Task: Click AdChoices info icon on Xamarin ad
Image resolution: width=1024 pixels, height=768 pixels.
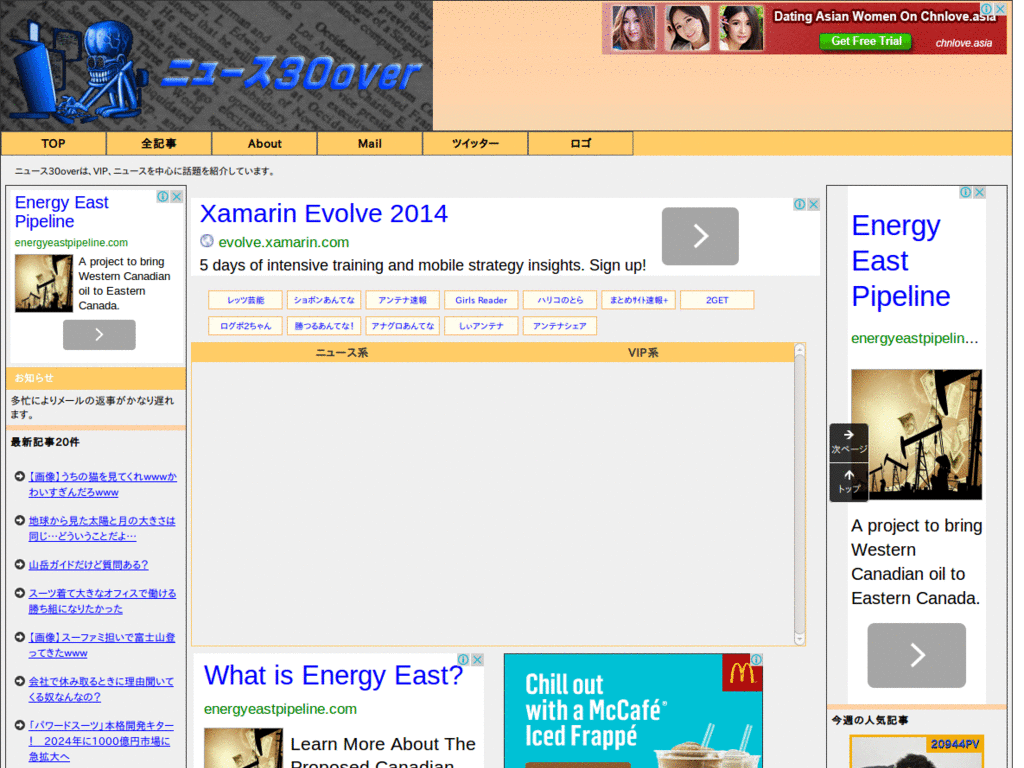Action: pyautogui.click(x=800, y=204)
